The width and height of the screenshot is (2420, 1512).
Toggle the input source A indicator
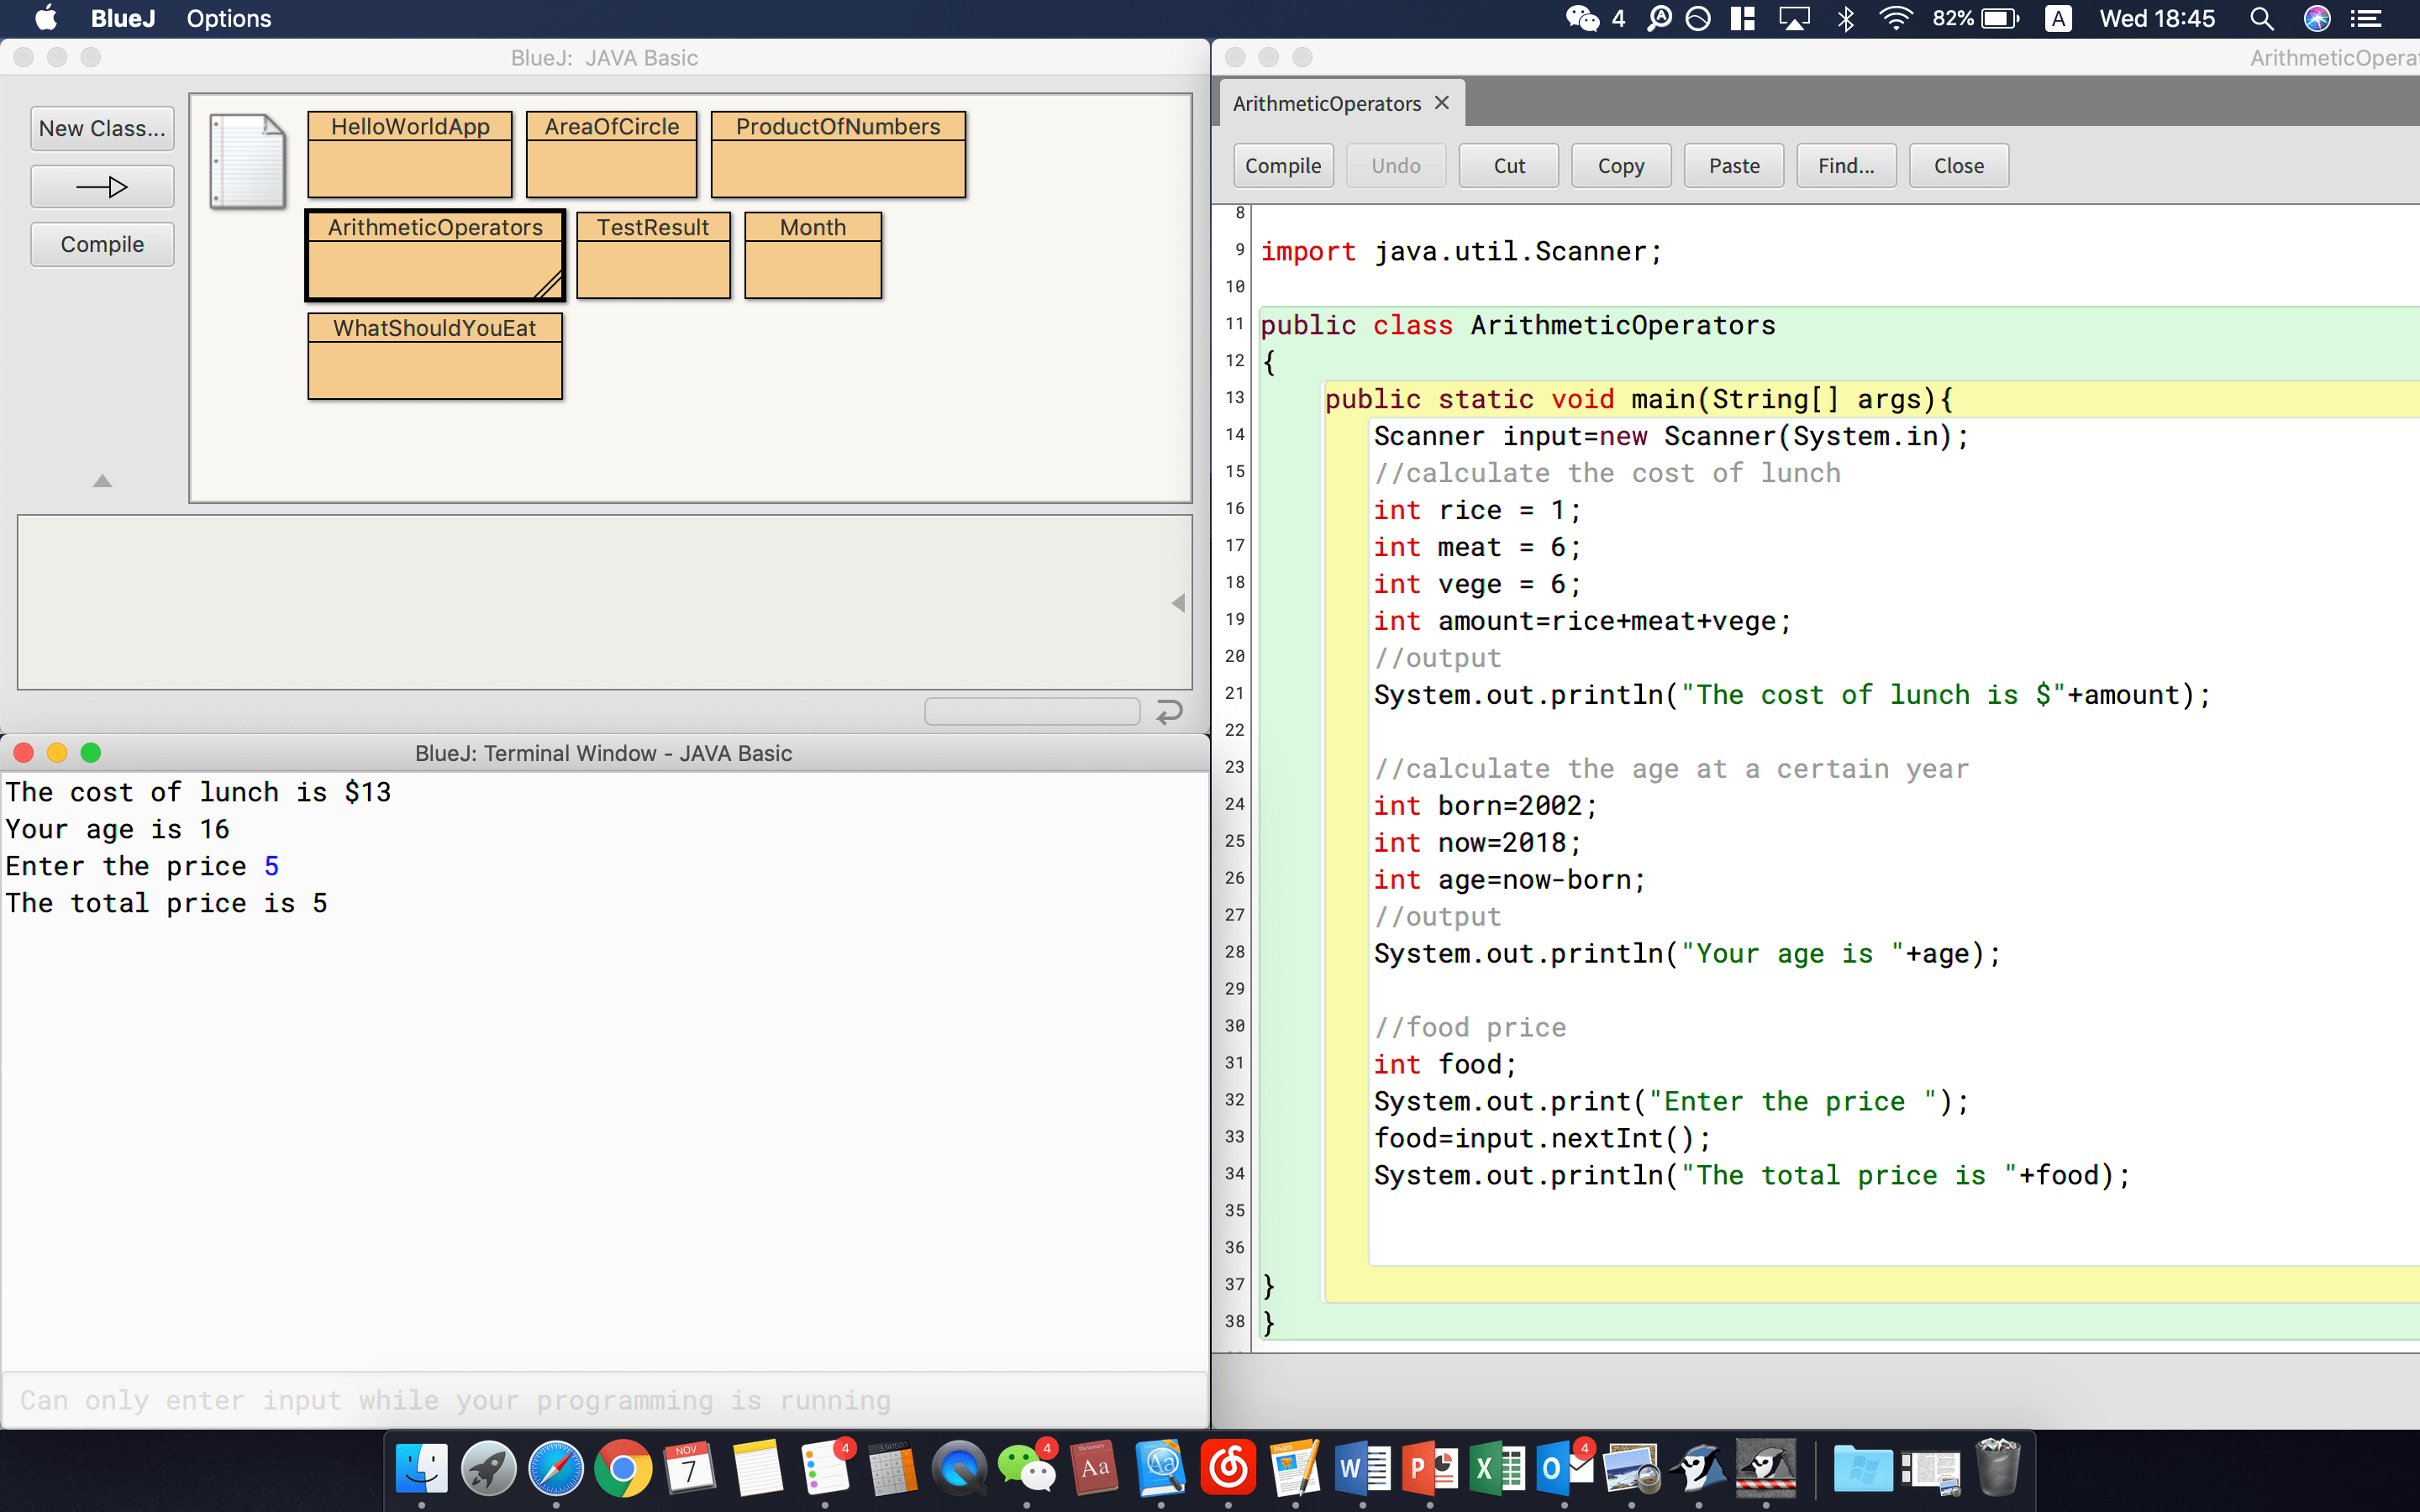[x=2058, y=19]
